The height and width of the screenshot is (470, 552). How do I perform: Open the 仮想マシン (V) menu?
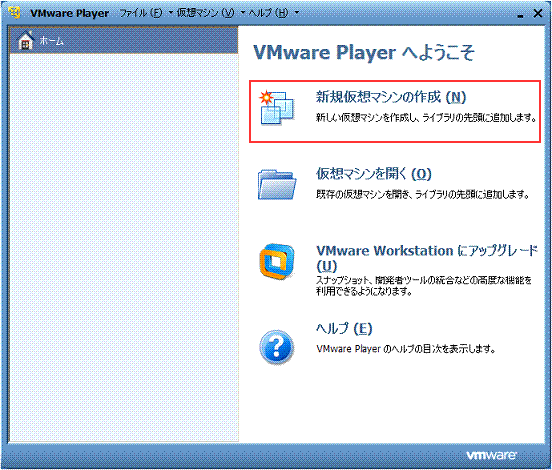(x=206, y=13)
